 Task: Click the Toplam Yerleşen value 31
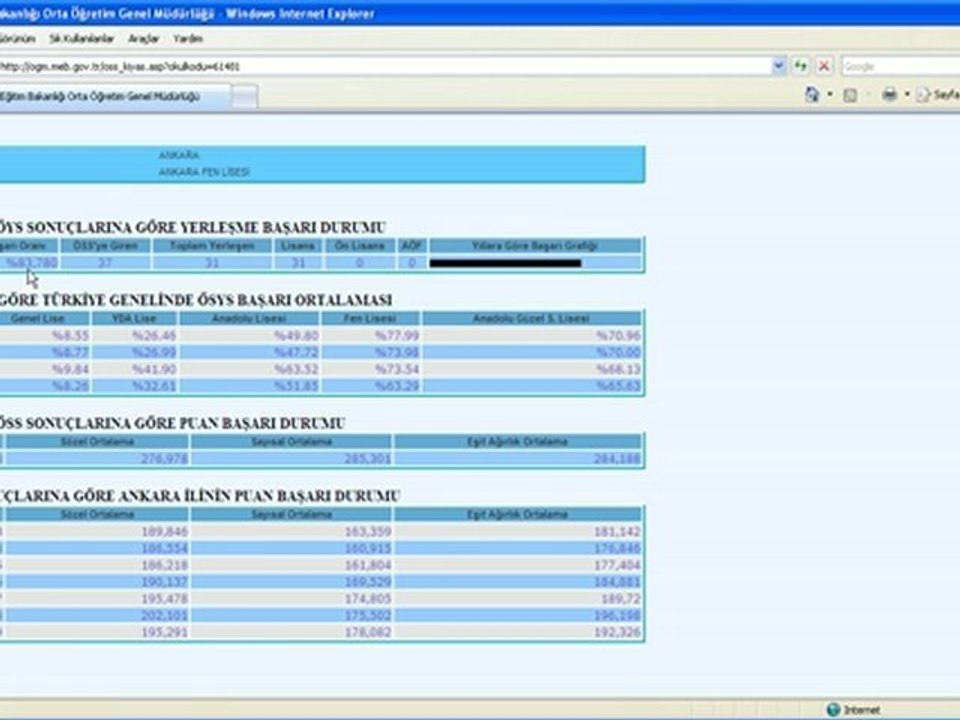[212, 263]
